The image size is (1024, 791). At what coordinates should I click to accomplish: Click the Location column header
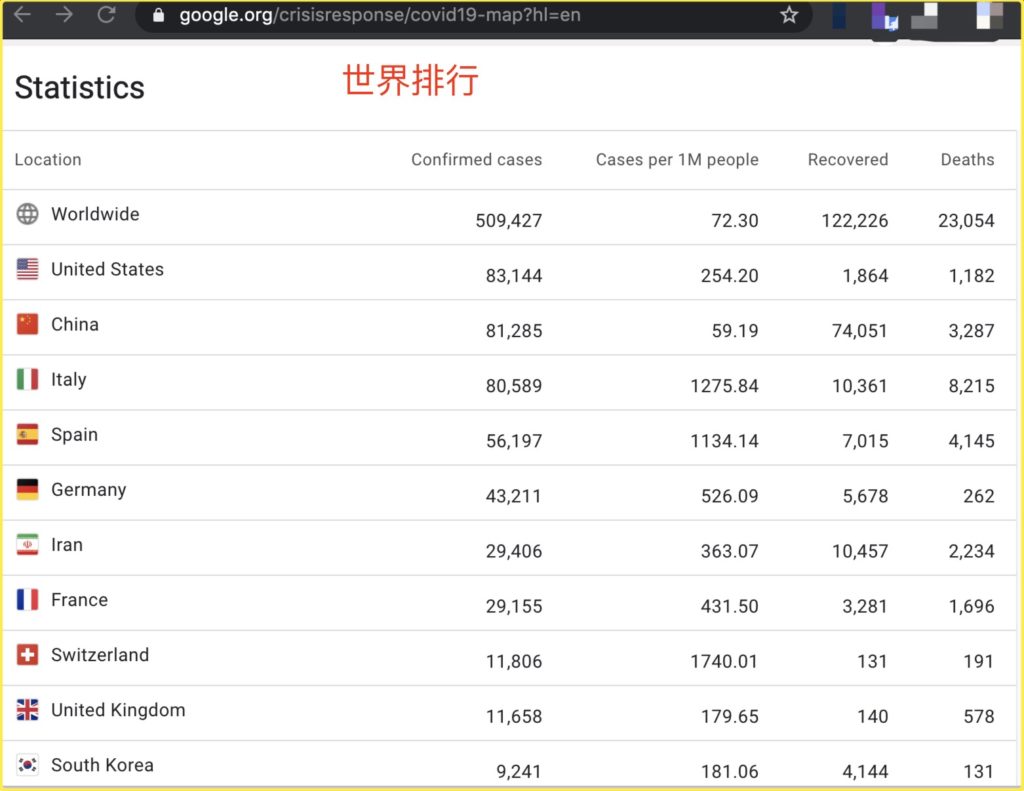[x=48, y=160]
